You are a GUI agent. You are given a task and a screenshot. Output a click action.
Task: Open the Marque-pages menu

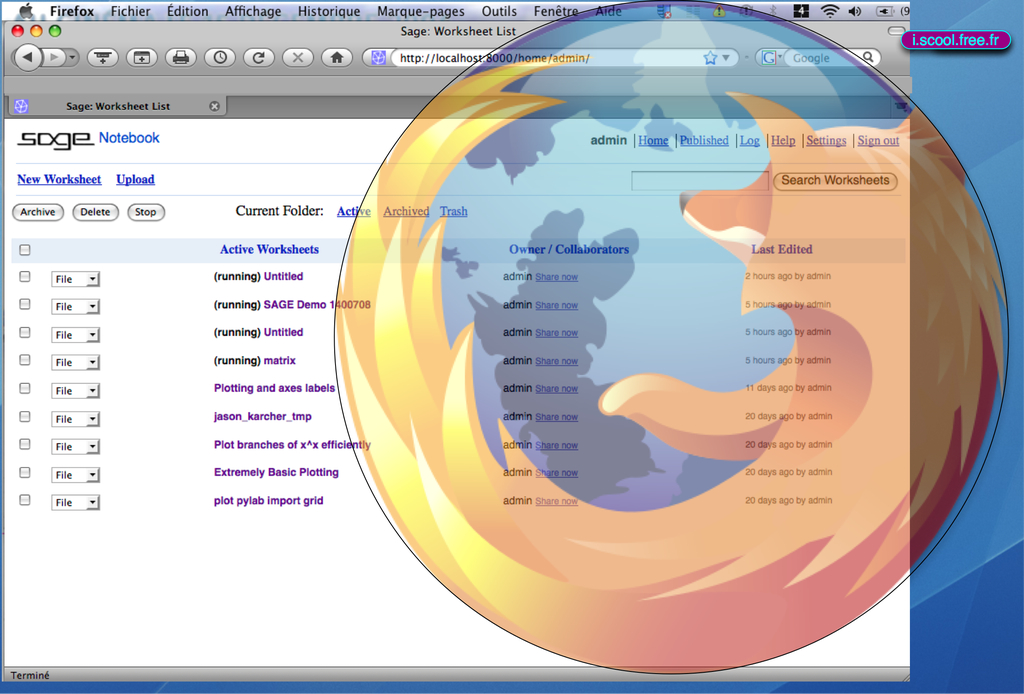click(421, 11)
